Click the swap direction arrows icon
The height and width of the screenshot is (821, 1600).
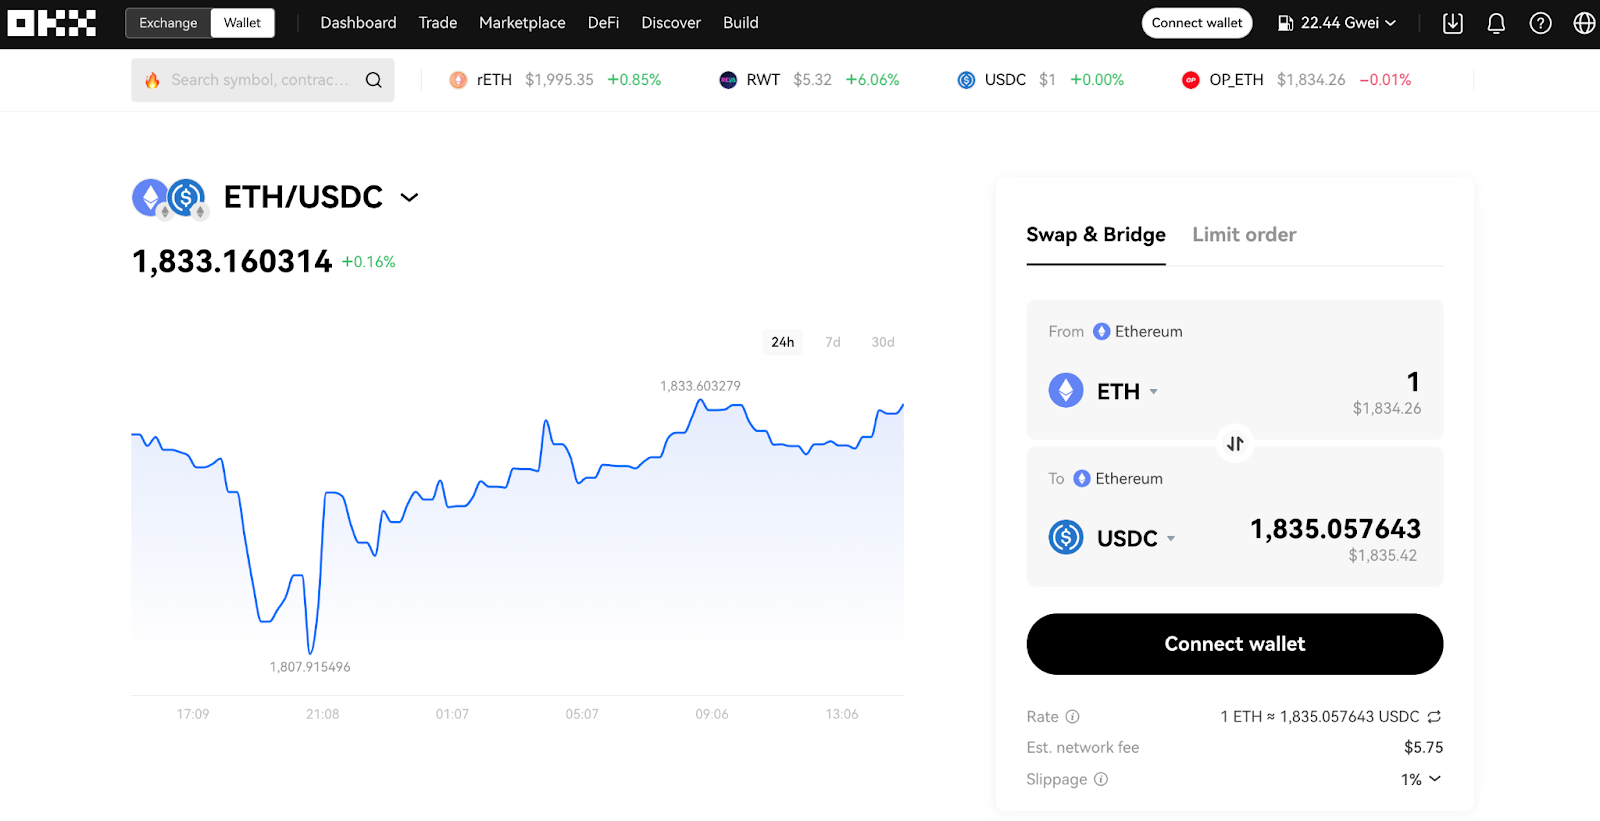tap(1235, 443)
